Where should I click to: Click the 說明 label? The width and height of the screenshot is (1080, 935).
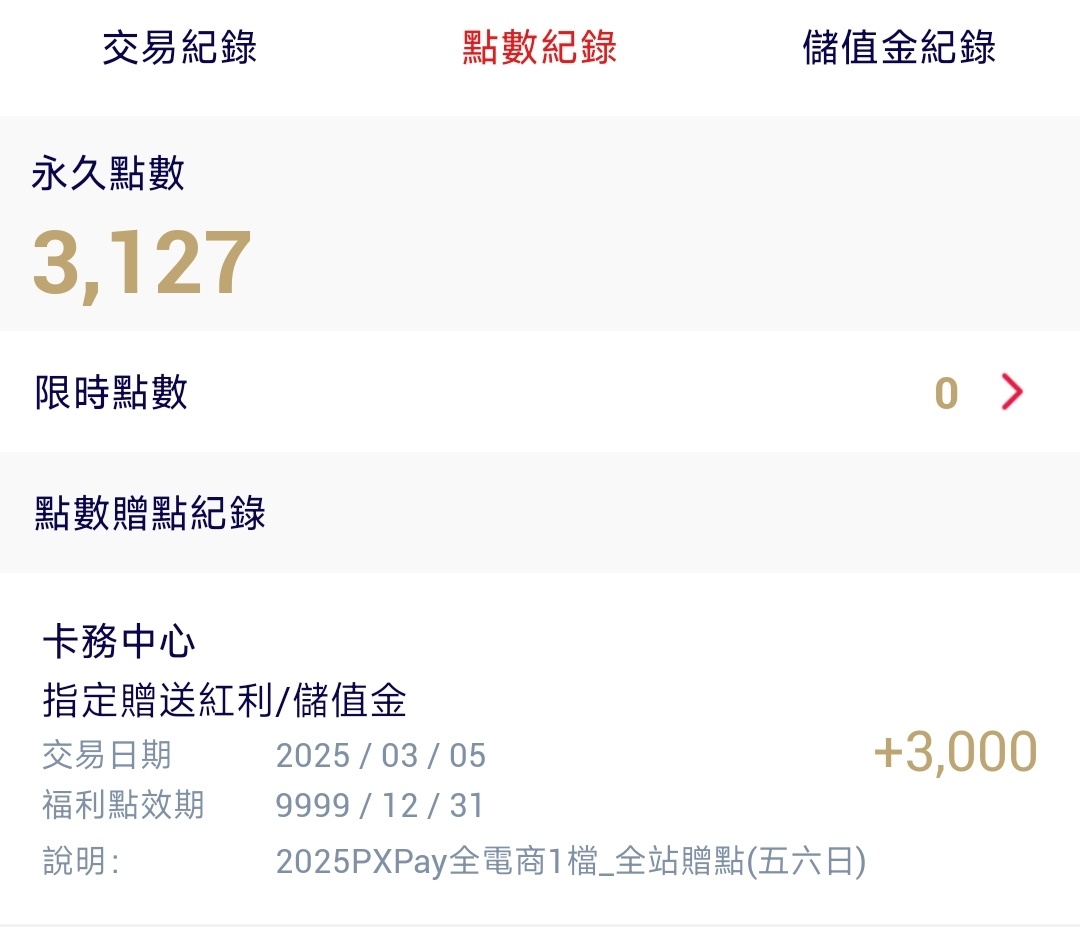point(81,862)
